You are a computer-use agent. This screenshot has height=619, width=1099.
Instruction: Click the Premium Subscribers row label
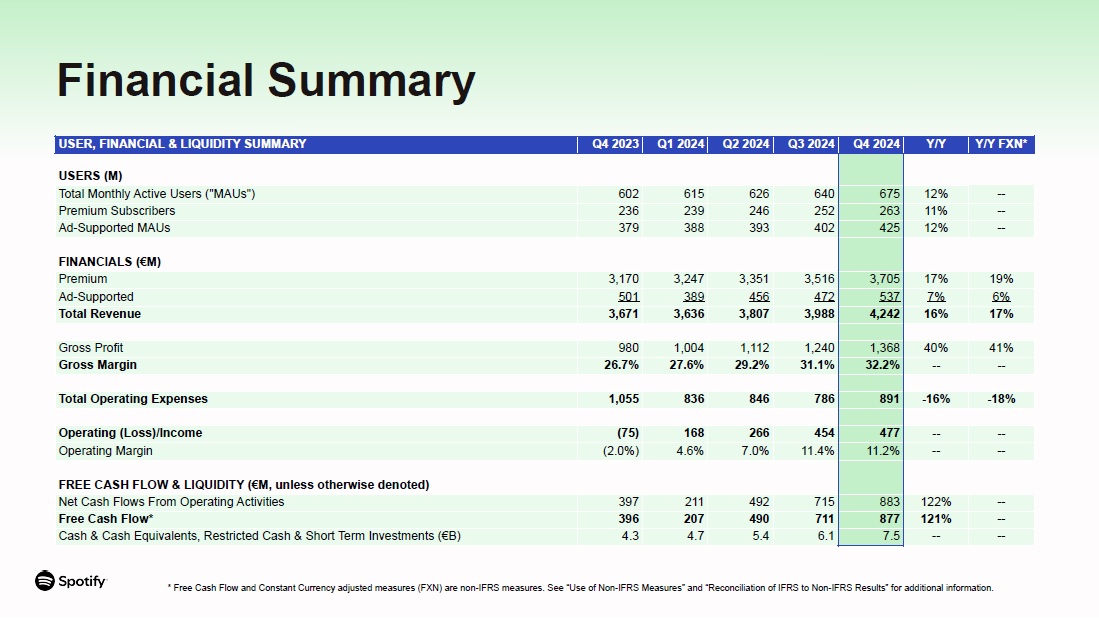click(x=117, y=211)
